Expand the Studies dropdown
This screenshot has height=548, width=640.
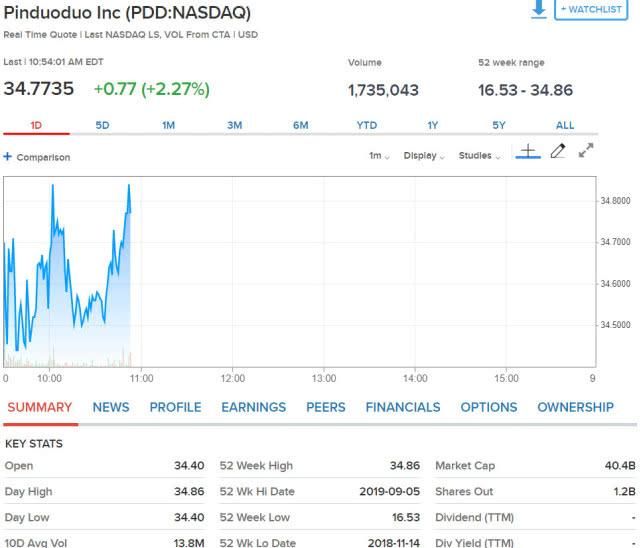click(479, 156)
